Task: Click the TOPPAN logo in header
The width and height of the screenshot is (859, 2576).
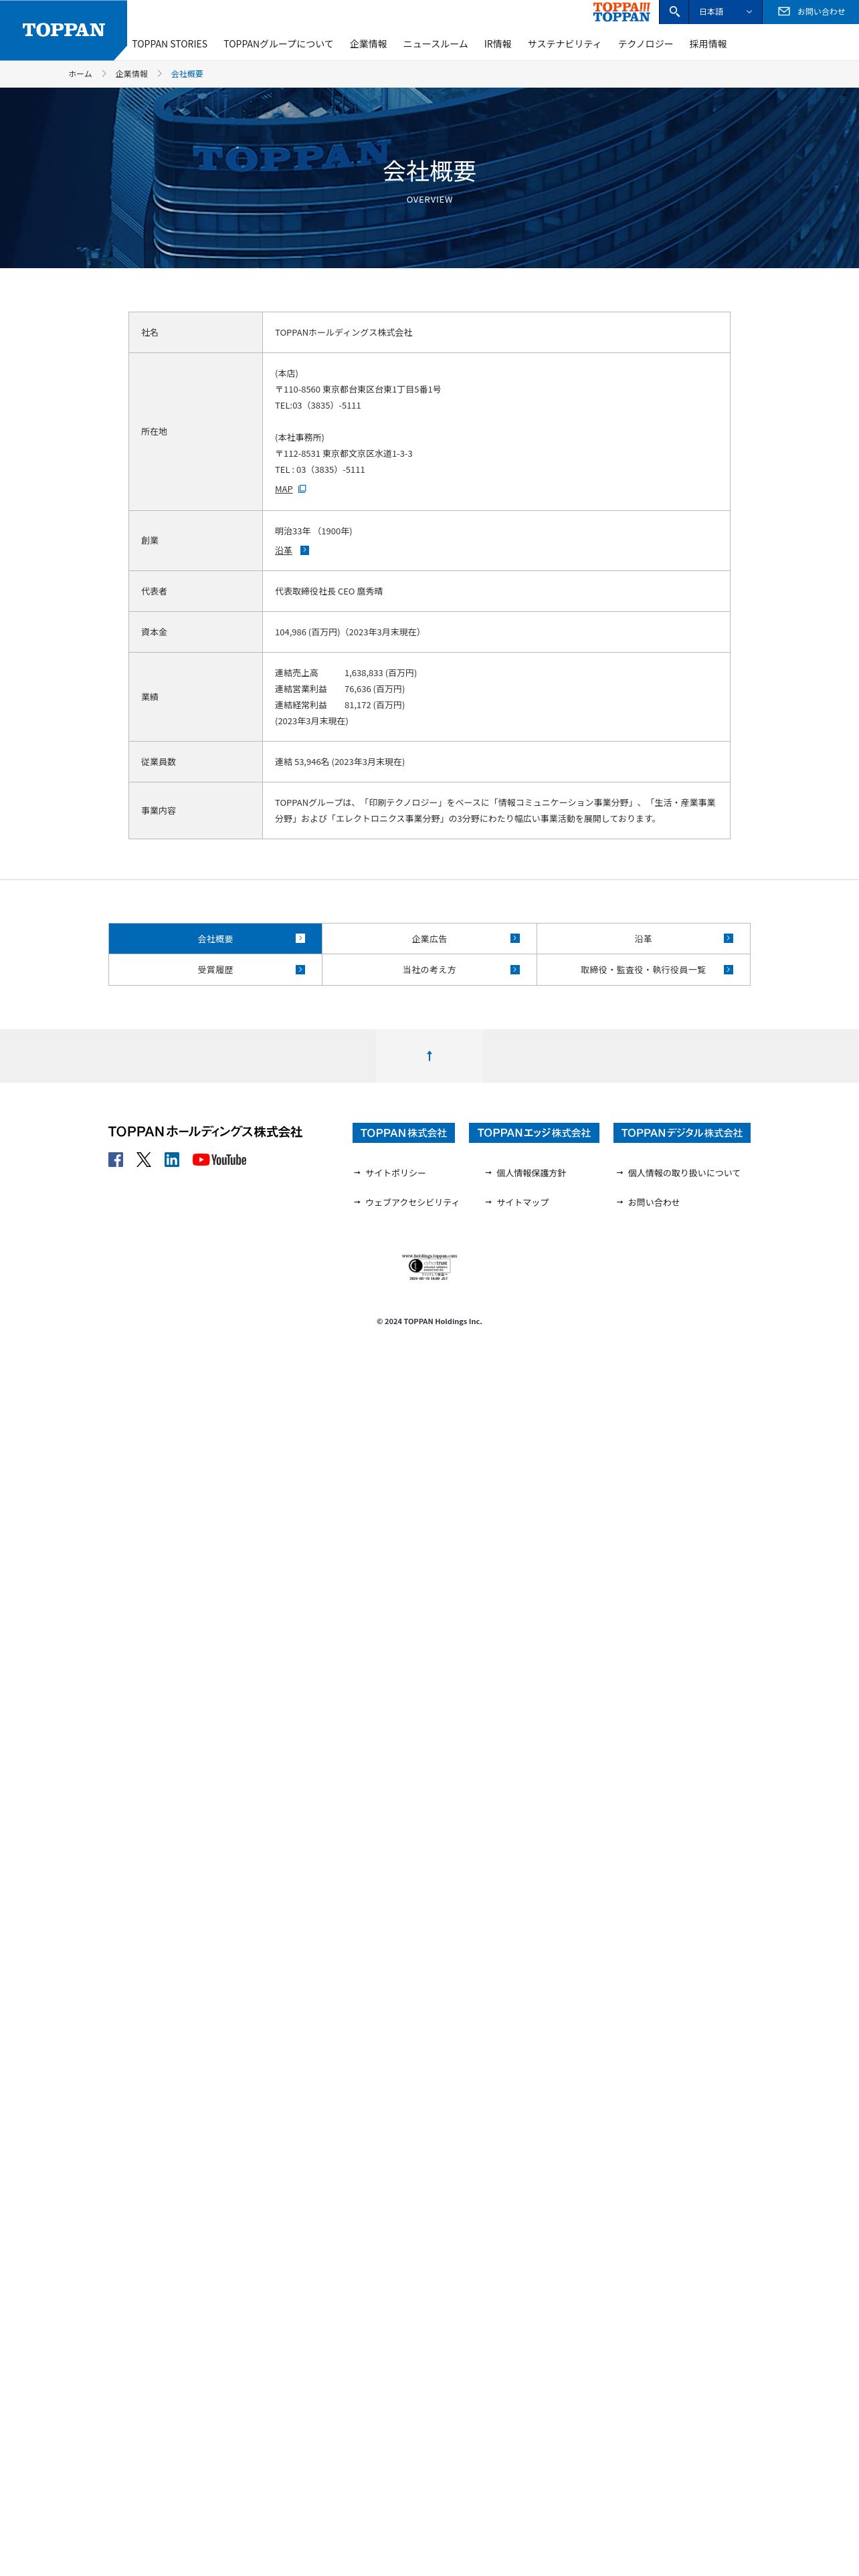Action: click(63, 30)
